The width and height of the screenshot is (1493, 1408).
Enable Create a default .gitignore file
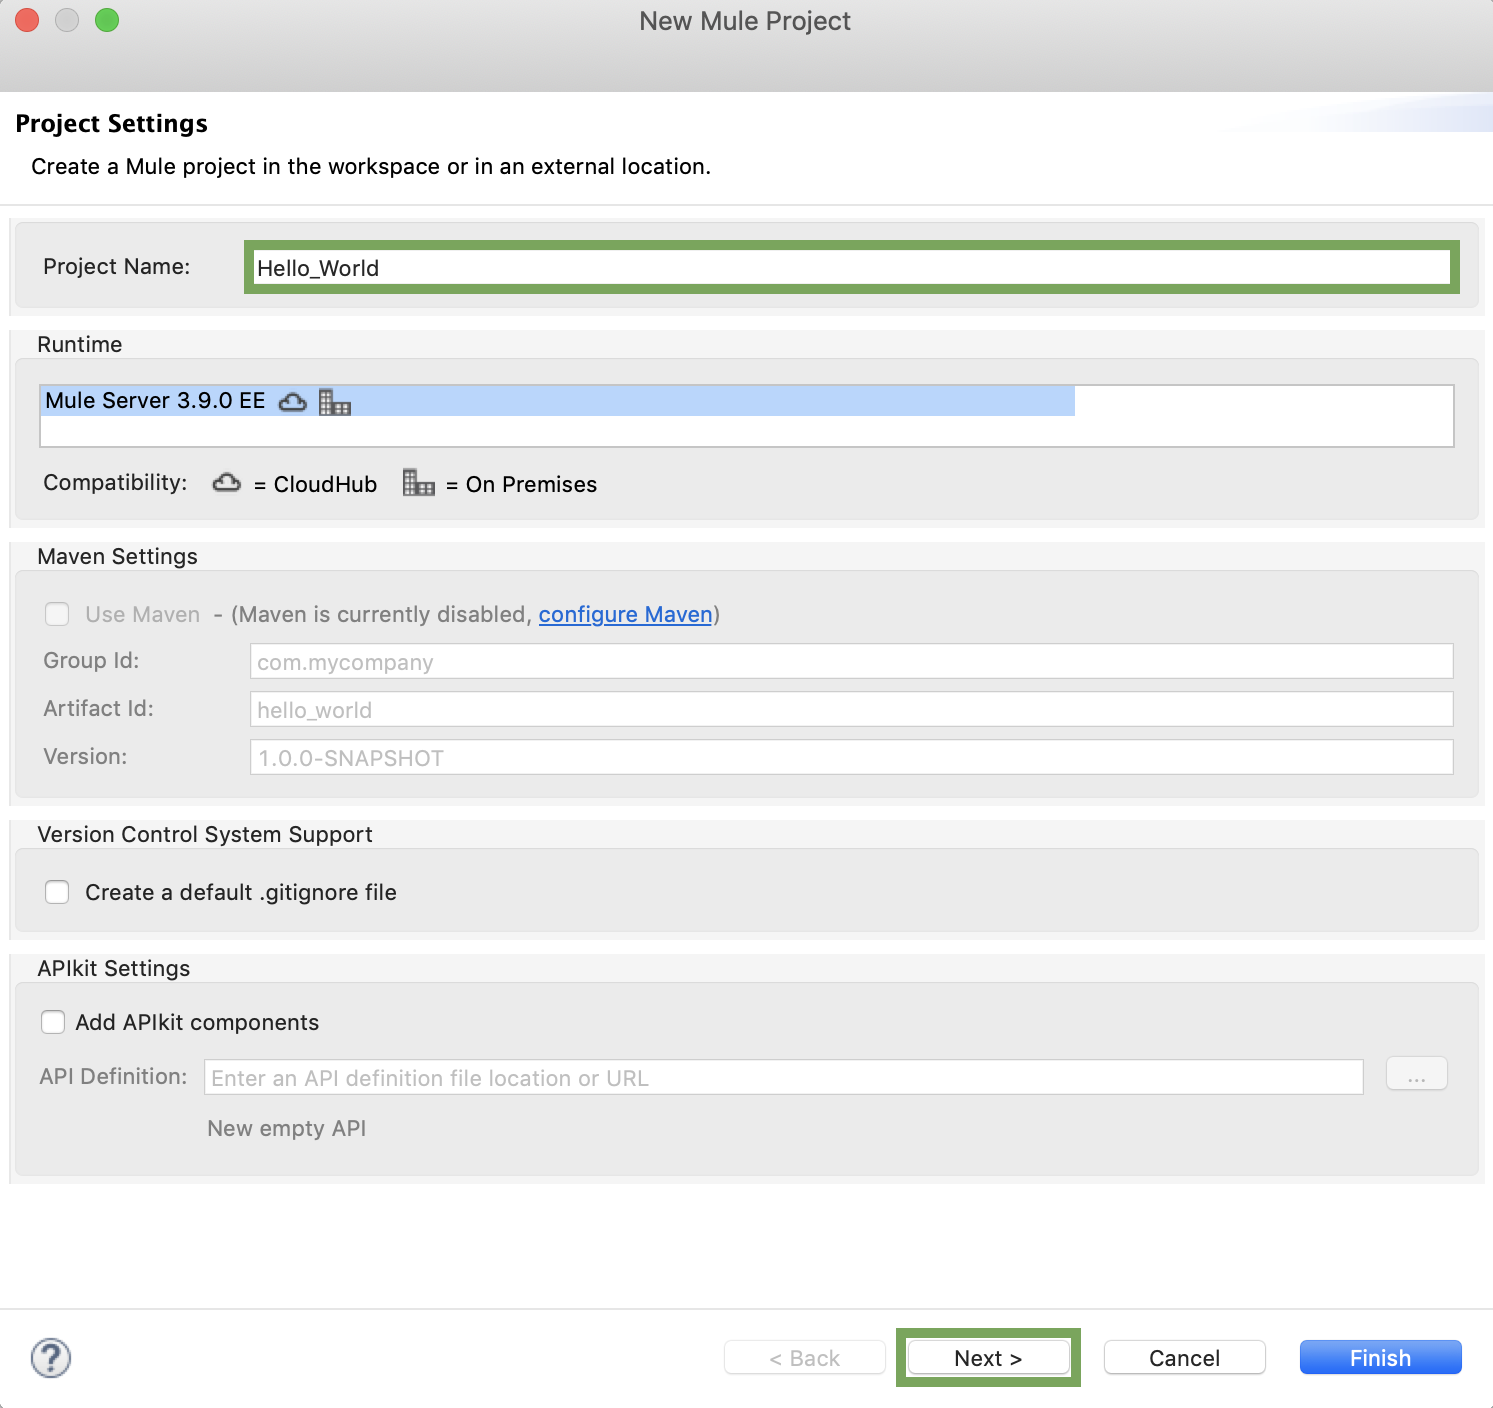(x=57, y=892)
